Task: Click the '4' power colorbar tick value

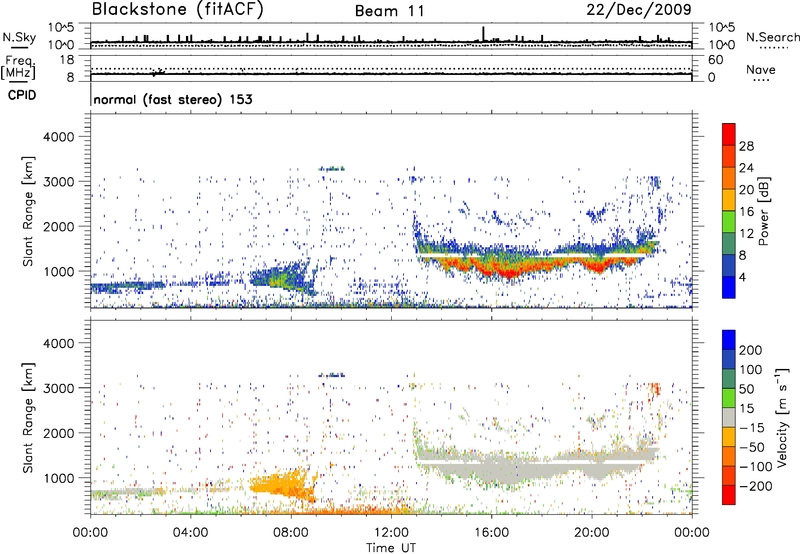Action: point(742,277)
